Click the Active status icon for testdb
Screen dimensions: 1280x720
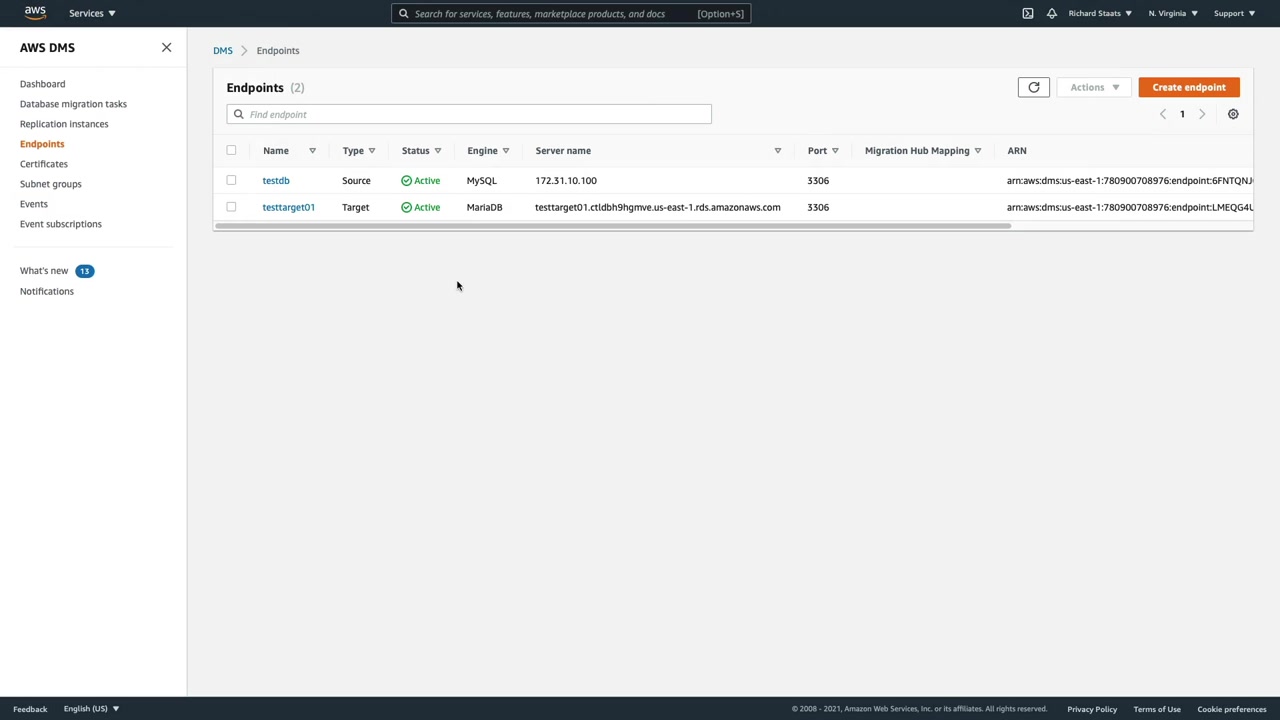point(406,181)
